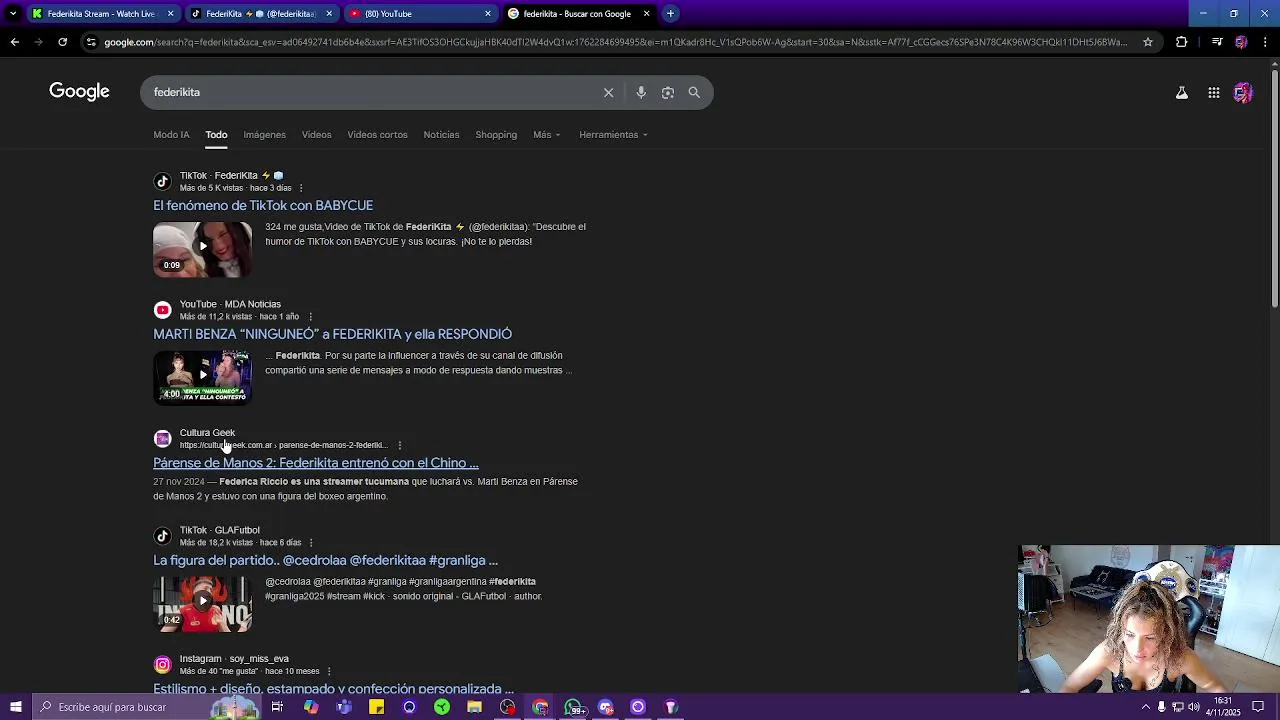
Task: Open search by image camera icon
Action: [x=668, y=92]
